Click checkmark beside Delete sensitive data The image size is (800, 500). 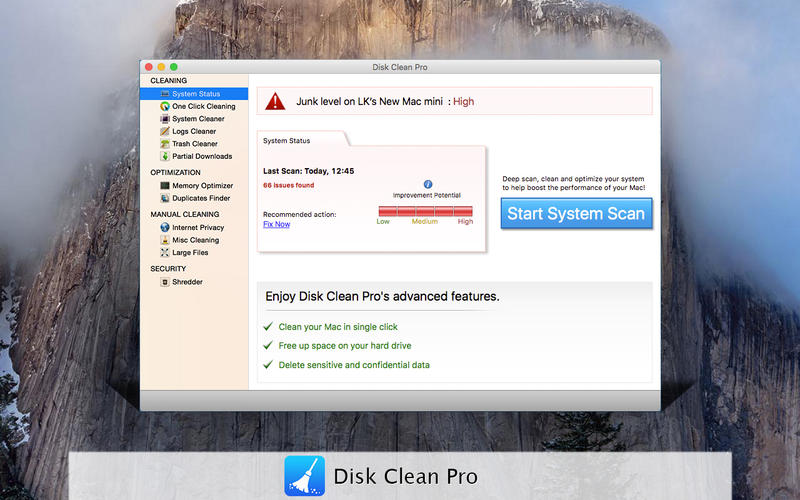[268, 365]
